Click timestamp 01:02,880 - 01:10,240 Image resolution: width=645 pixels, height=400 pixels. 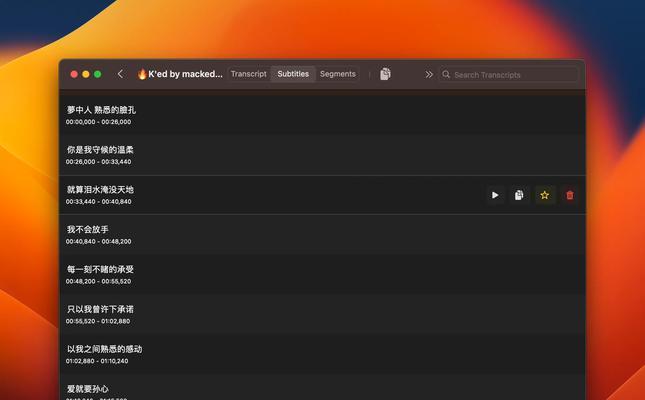coord(97,361)
